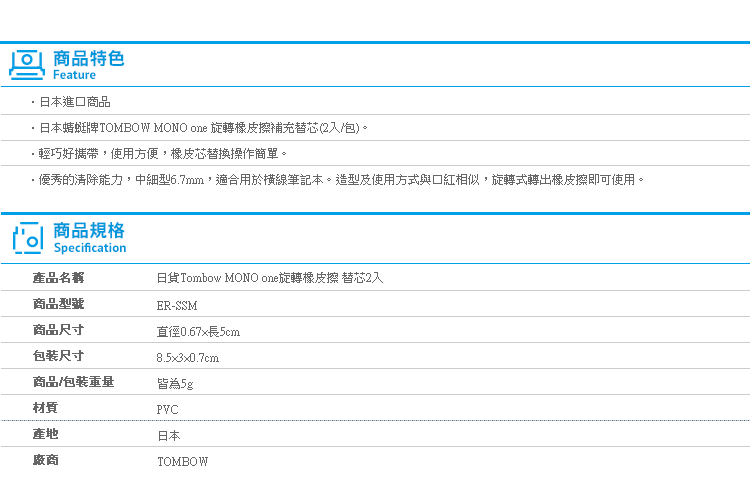Click the size value 直徑0.67x長5cm
750x502 pixels.
[x=199, y=331]
